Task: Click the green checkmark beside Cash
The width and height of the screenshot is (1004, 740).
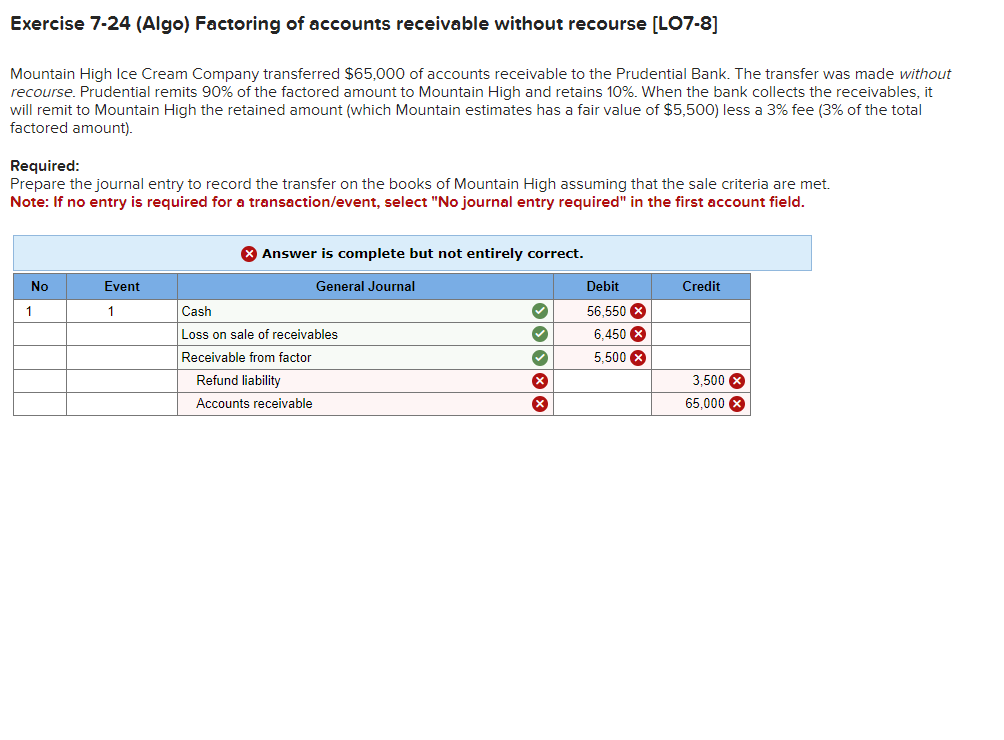Action: click(x=540, y=311)
